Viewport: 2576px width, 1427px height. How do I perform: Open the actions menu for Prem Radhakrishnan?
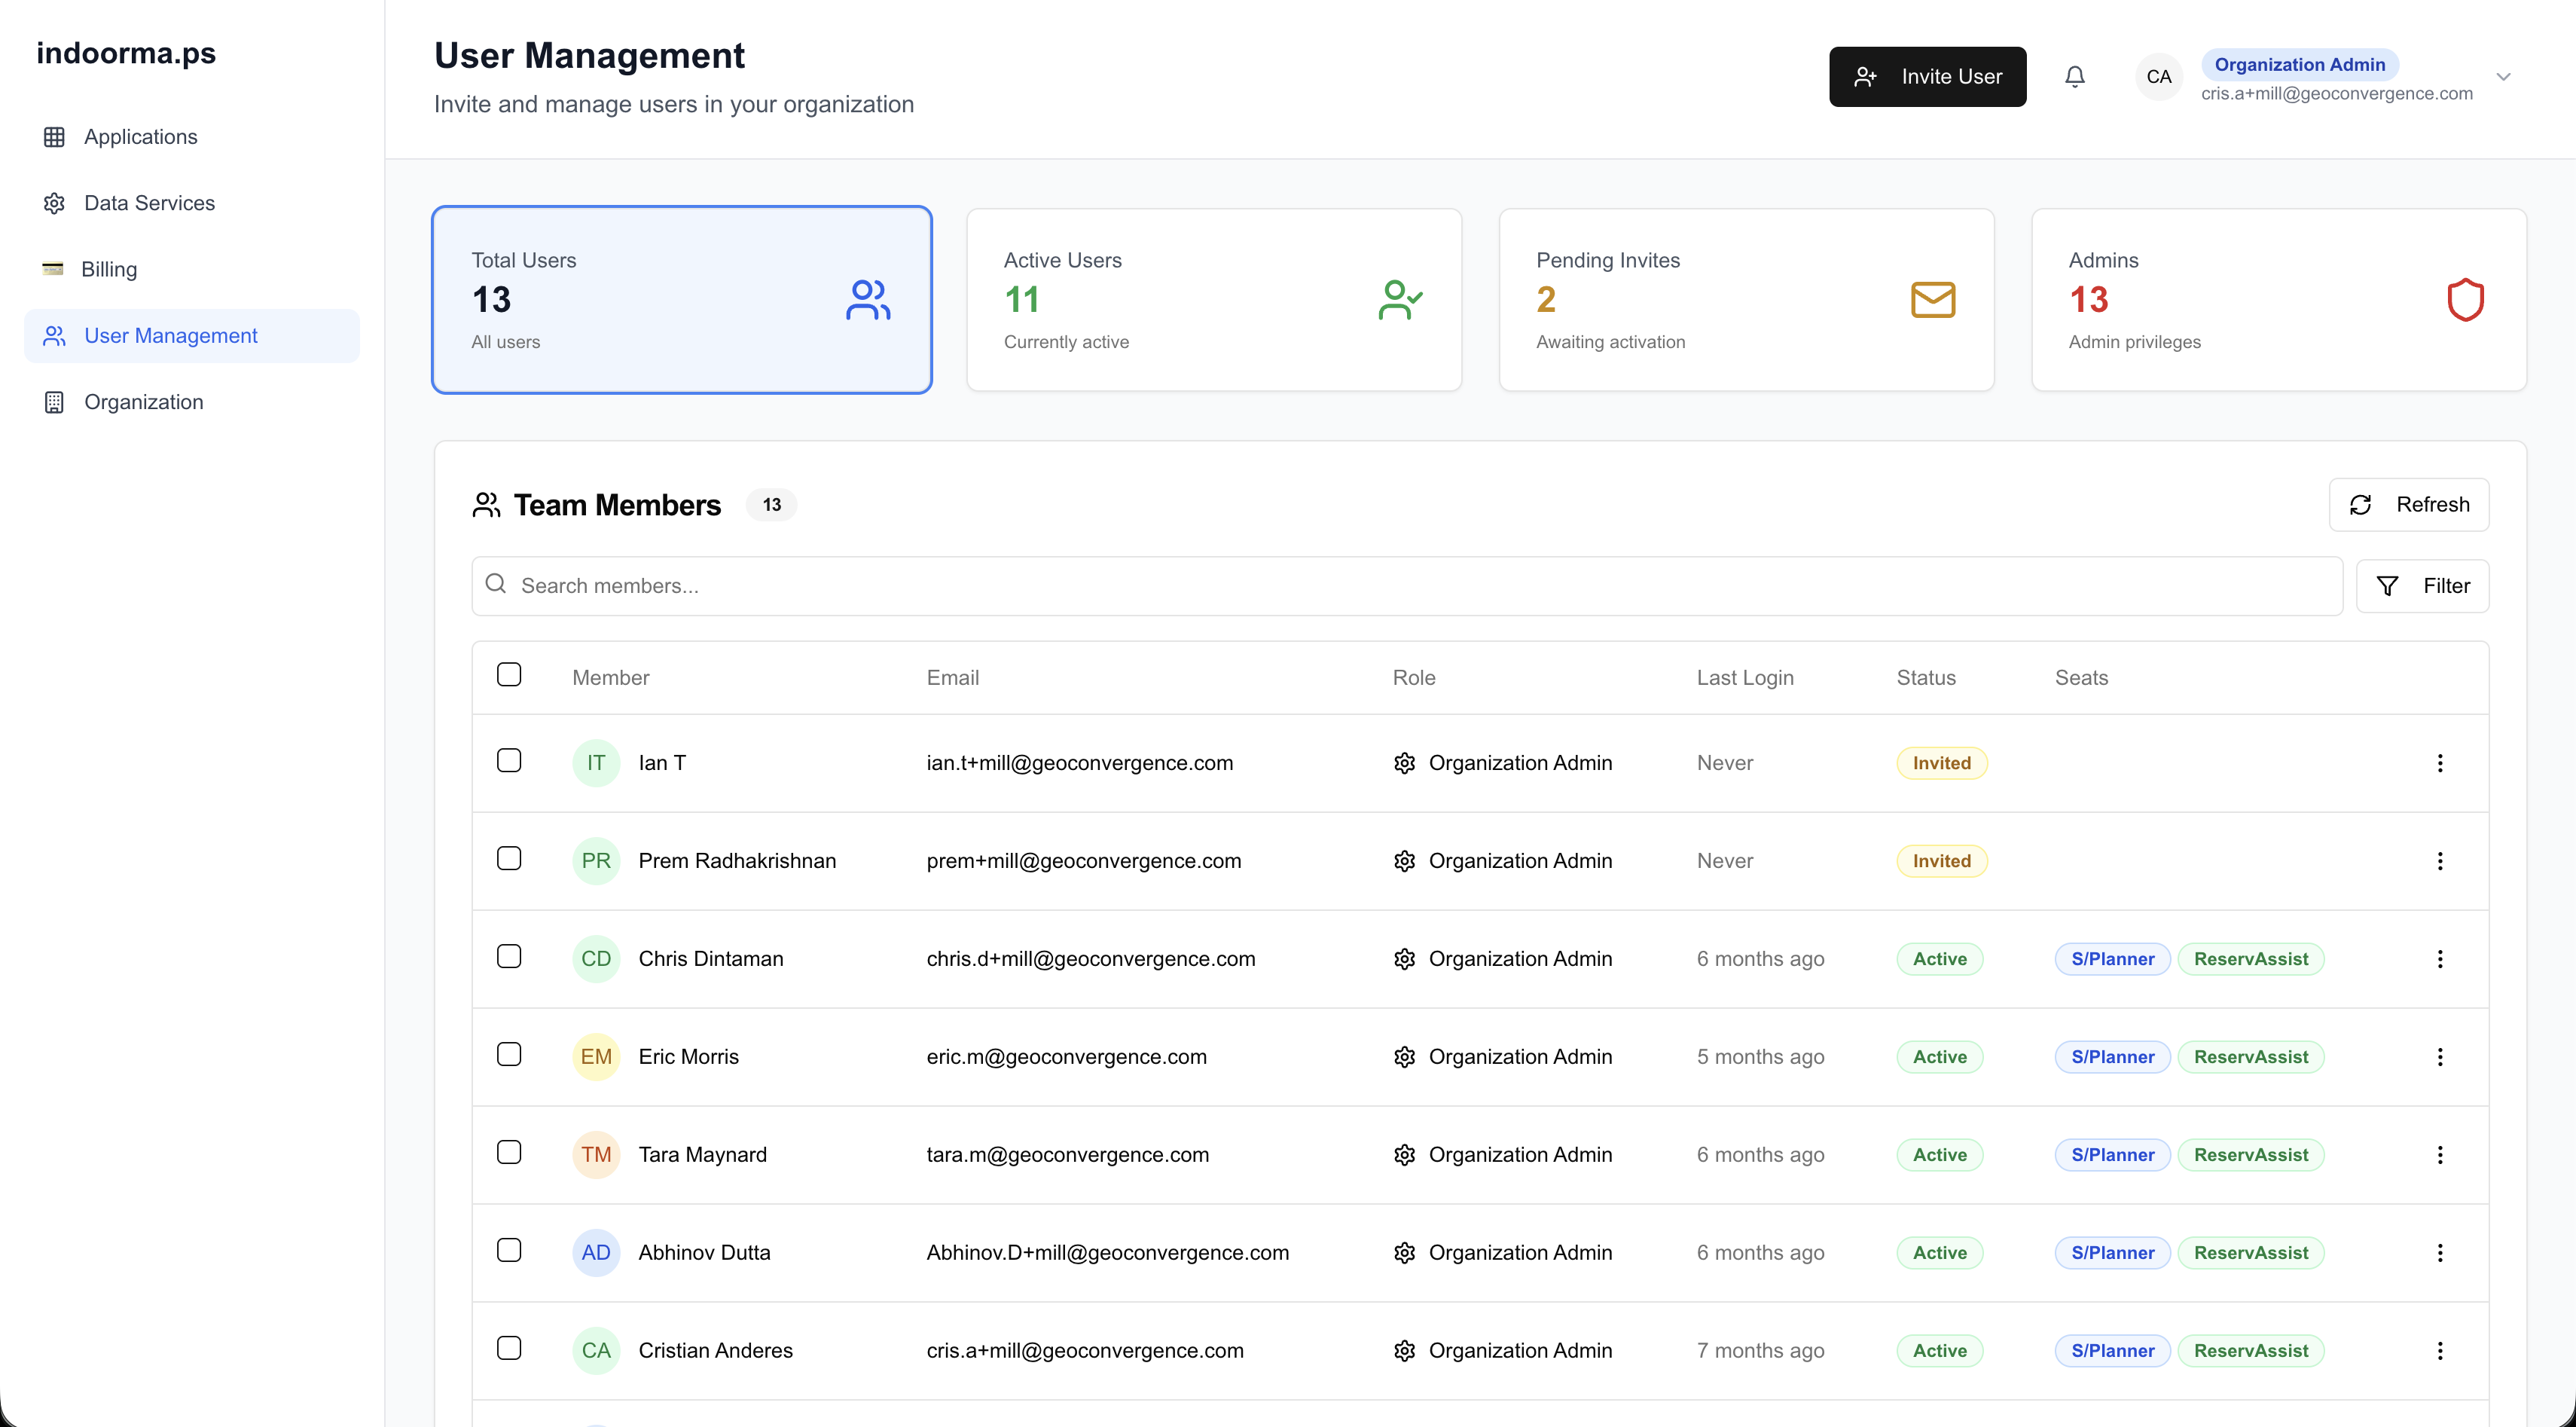point(2440,861)
